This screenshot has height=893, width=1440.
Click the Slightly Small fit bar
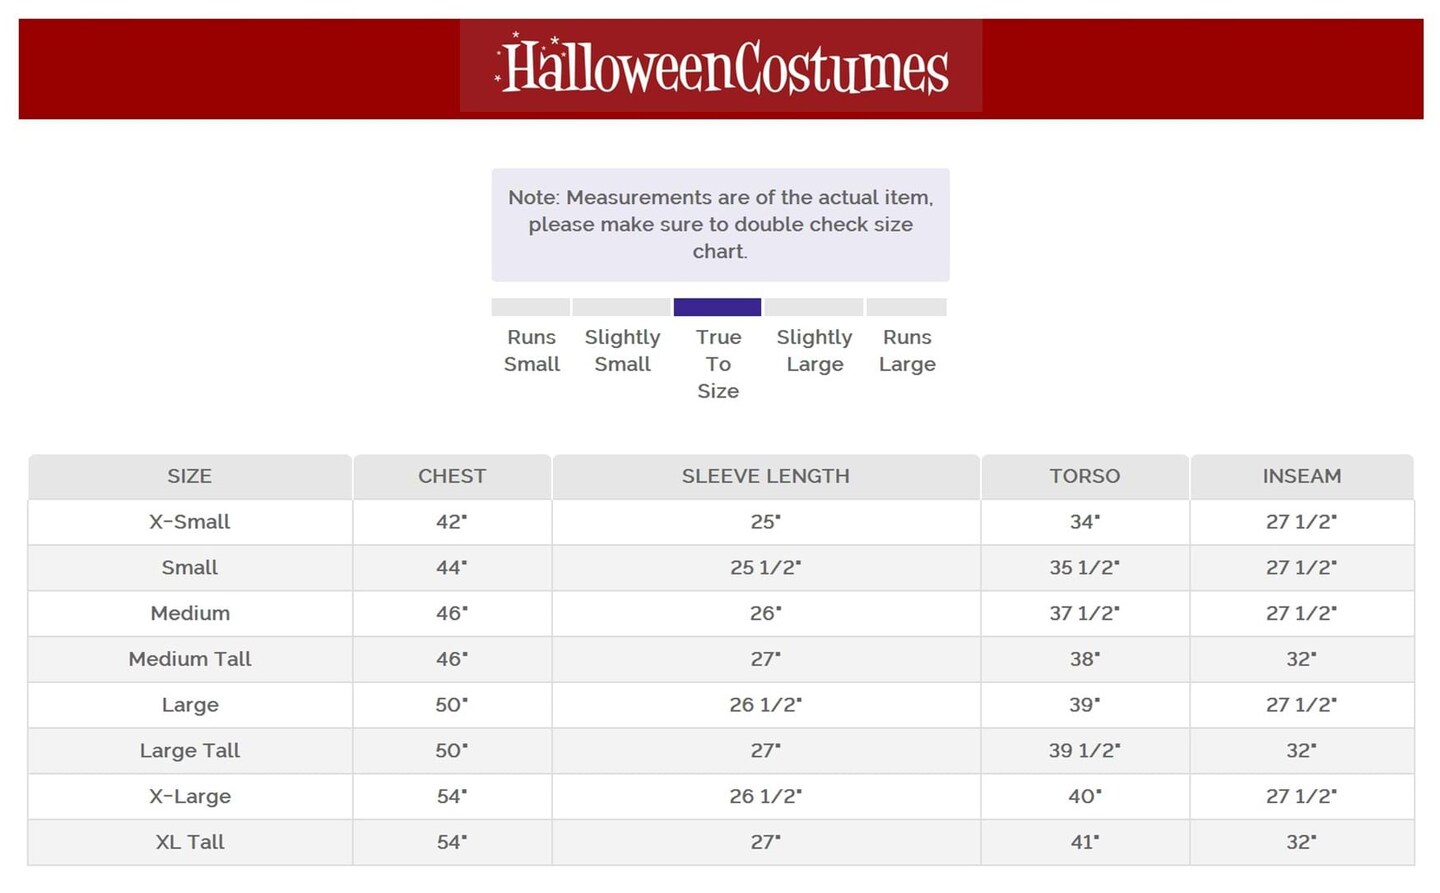621,307
